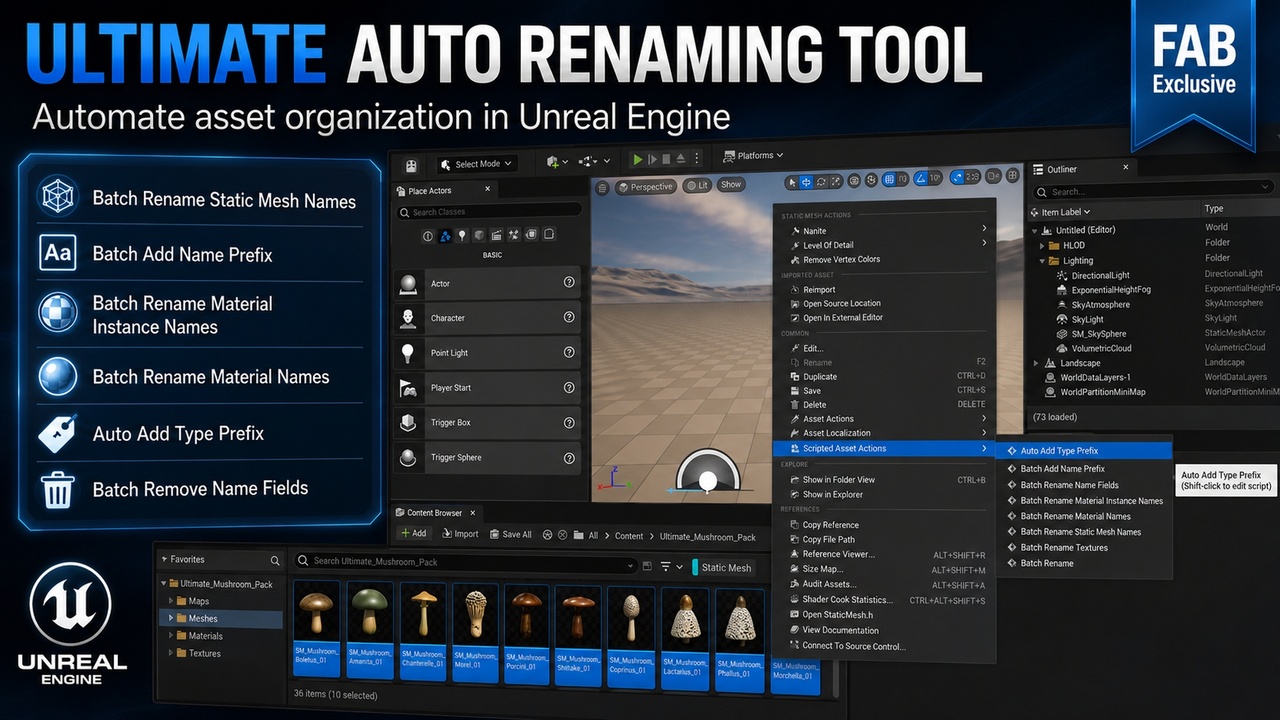The height and width of the screenshot is (720, 1280).
Task: Click the Content breadcrumb path link
Action: 629,536
